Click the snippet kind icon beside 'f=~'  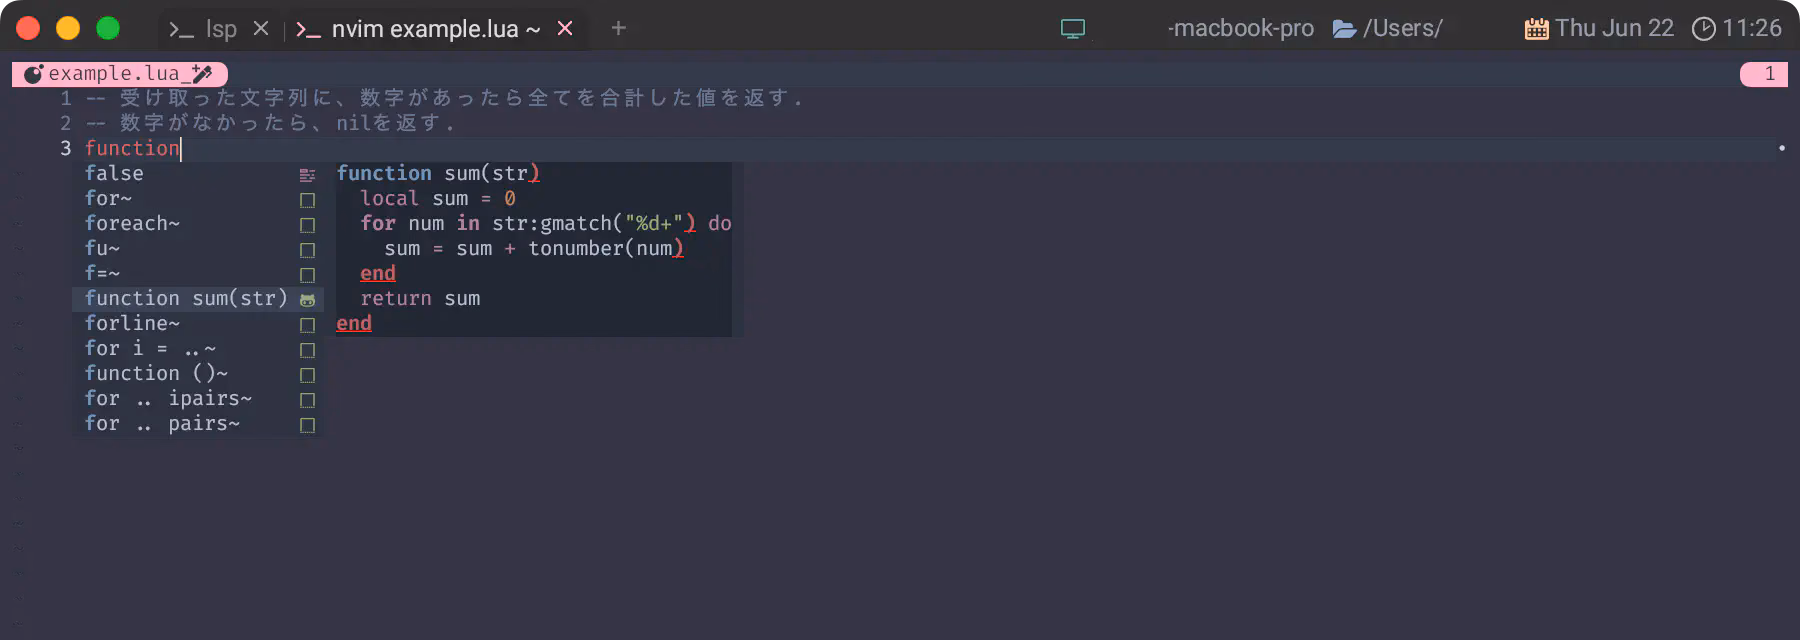(x=307, y=275)
